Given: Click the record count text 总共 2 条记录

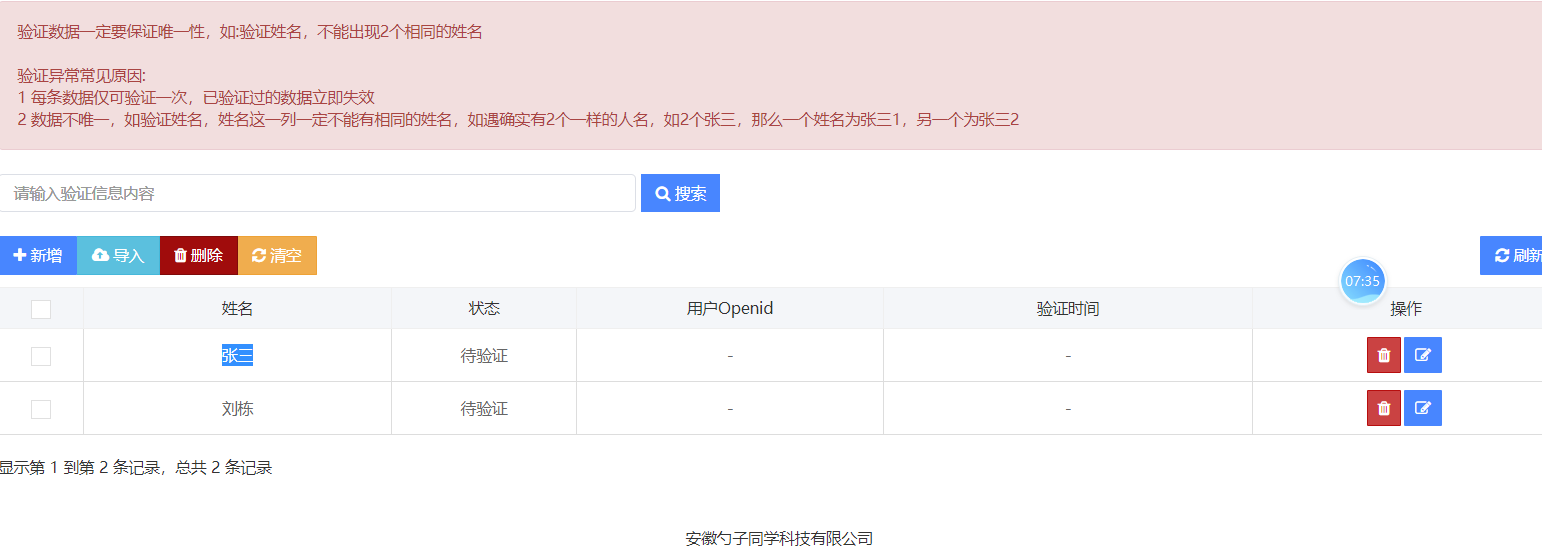Looking at the screenshot, I should click(x=224, y=467).
